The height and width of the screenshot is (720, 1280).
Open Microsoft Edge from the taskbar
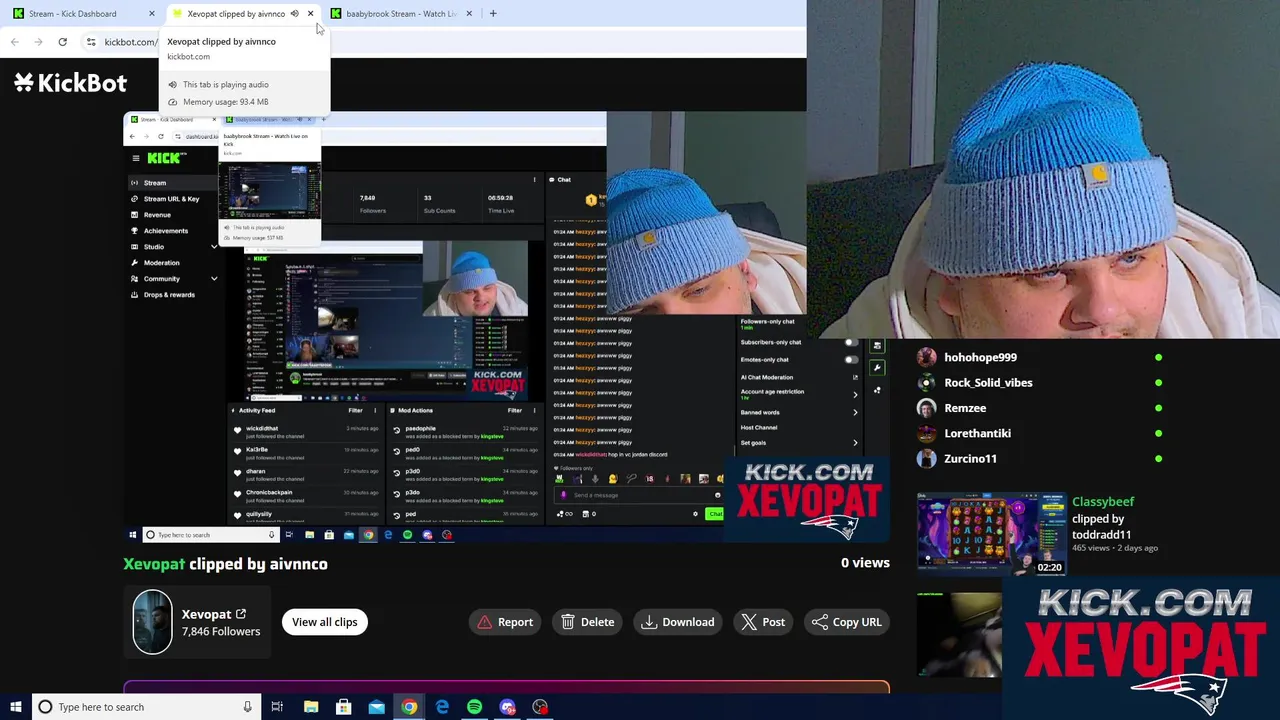pos(442,707)
